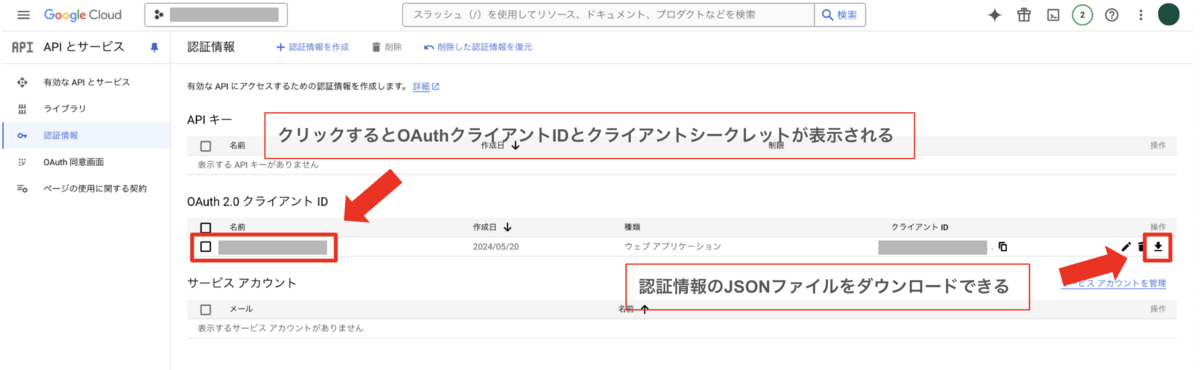The height and width of the screenshot is (370, 1200).
Task: Click the 種類 column header
Action: coord(632,227)
